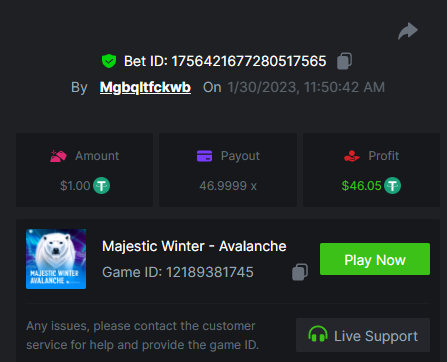Click the Tether coin beside $1.00
This screenshot has width=447, height=362.
[x=101, y=186]
